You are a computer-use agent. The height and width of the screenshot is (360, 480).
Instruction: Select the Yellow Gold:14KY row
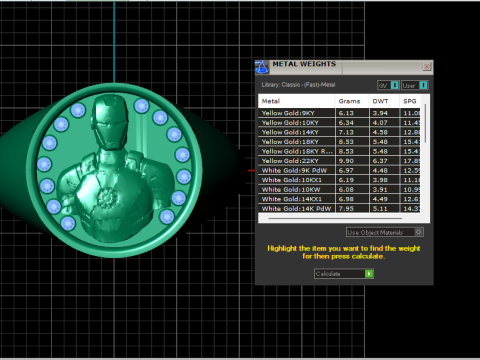tap(339, 132)
